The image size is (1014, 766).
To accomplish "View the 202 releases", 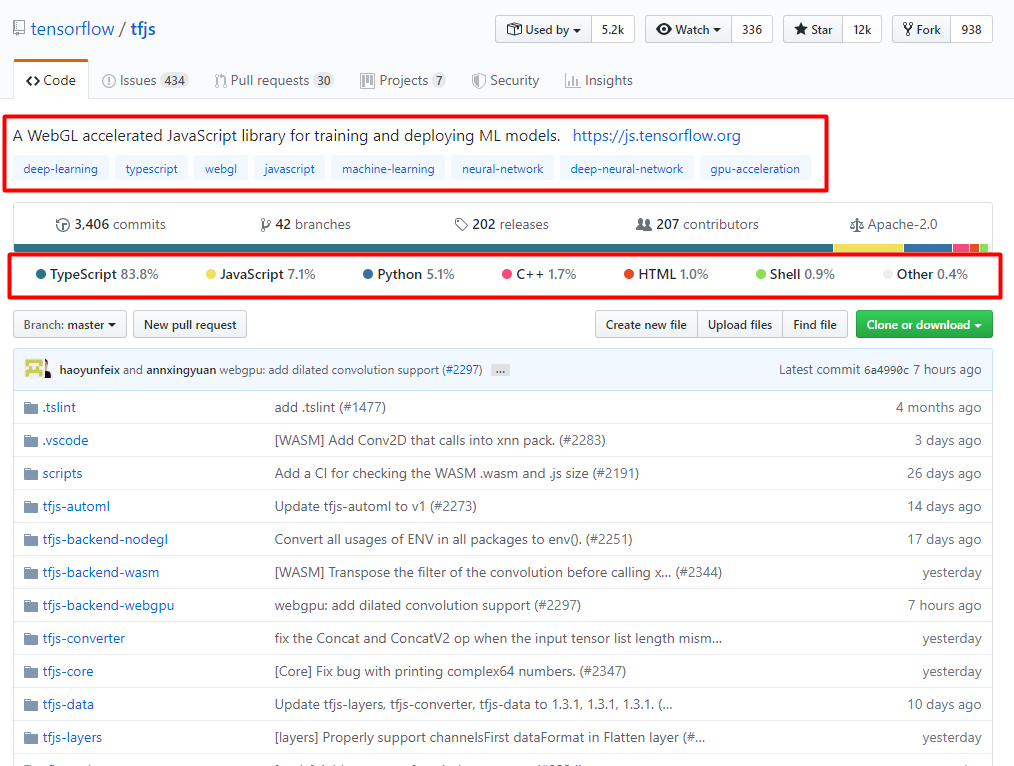I will [x=502, y=224].
